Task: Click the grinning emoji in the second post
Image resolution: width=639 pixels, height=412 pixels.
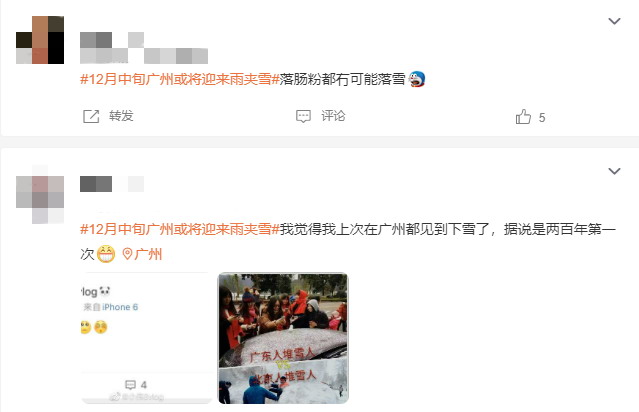Action: tap(106, 254)
